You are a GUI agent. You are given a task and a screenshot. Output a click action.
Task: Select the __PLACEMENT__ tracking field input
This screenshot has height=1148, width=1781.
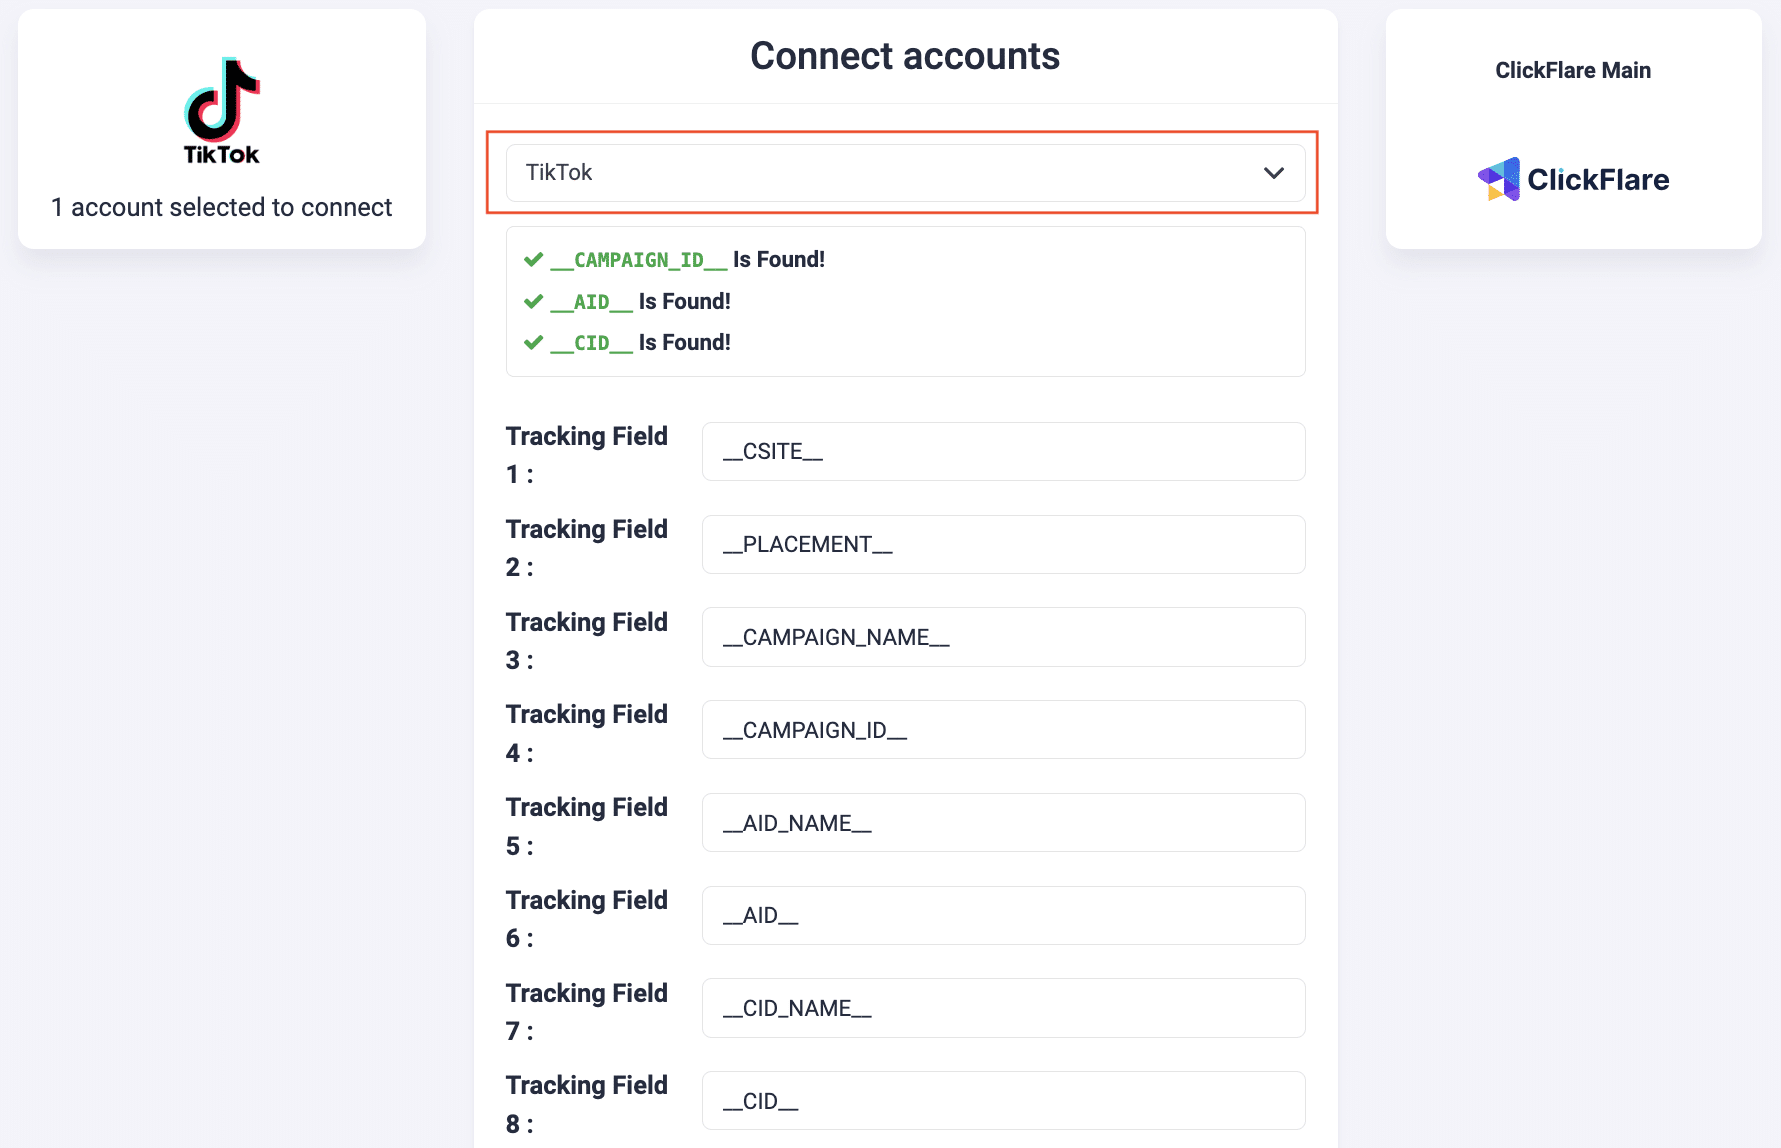pyautogui.click(x=1003, y=544)
